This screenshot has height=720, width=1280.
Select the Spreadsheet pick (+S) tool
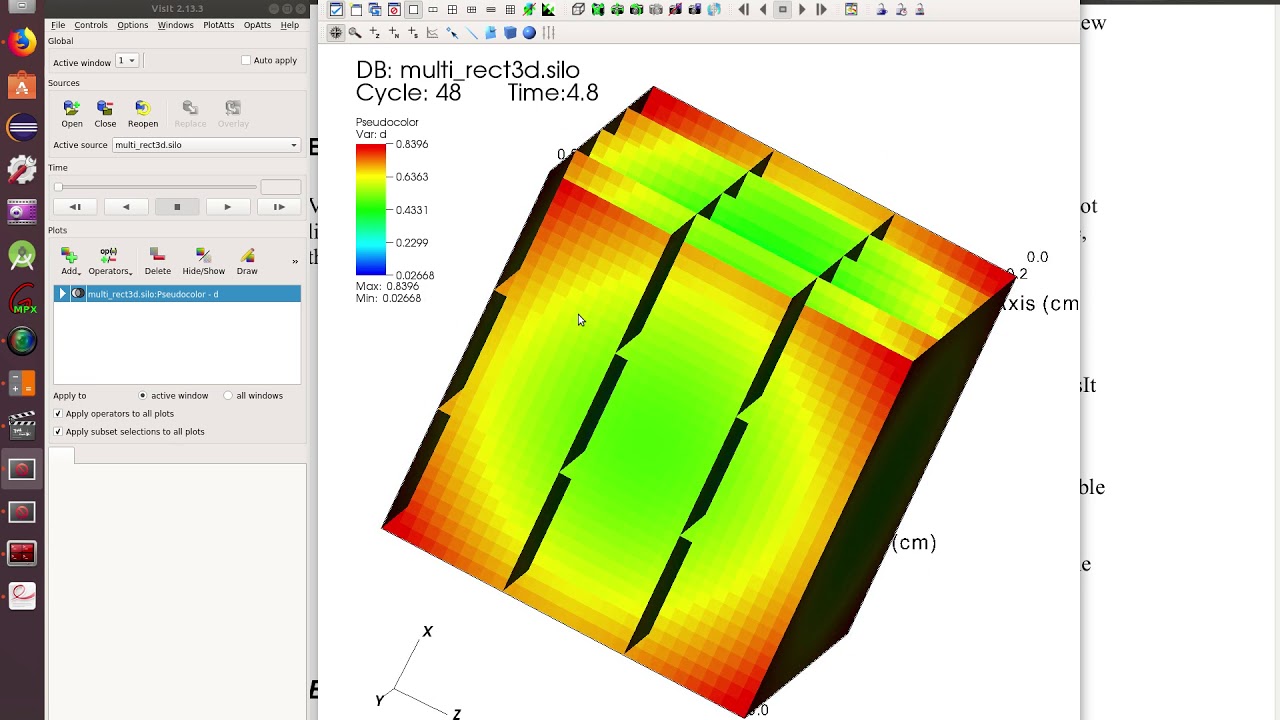coord(413,33)
